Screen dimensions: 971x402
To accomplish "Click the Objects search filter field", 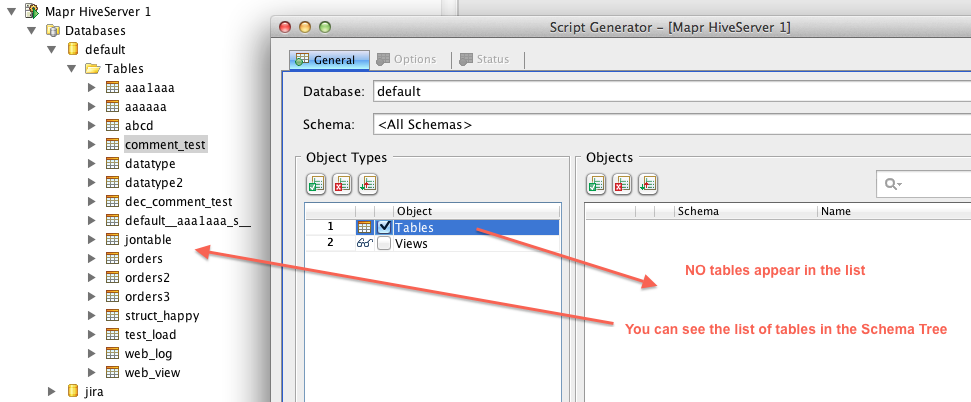I will click(923, 184).
